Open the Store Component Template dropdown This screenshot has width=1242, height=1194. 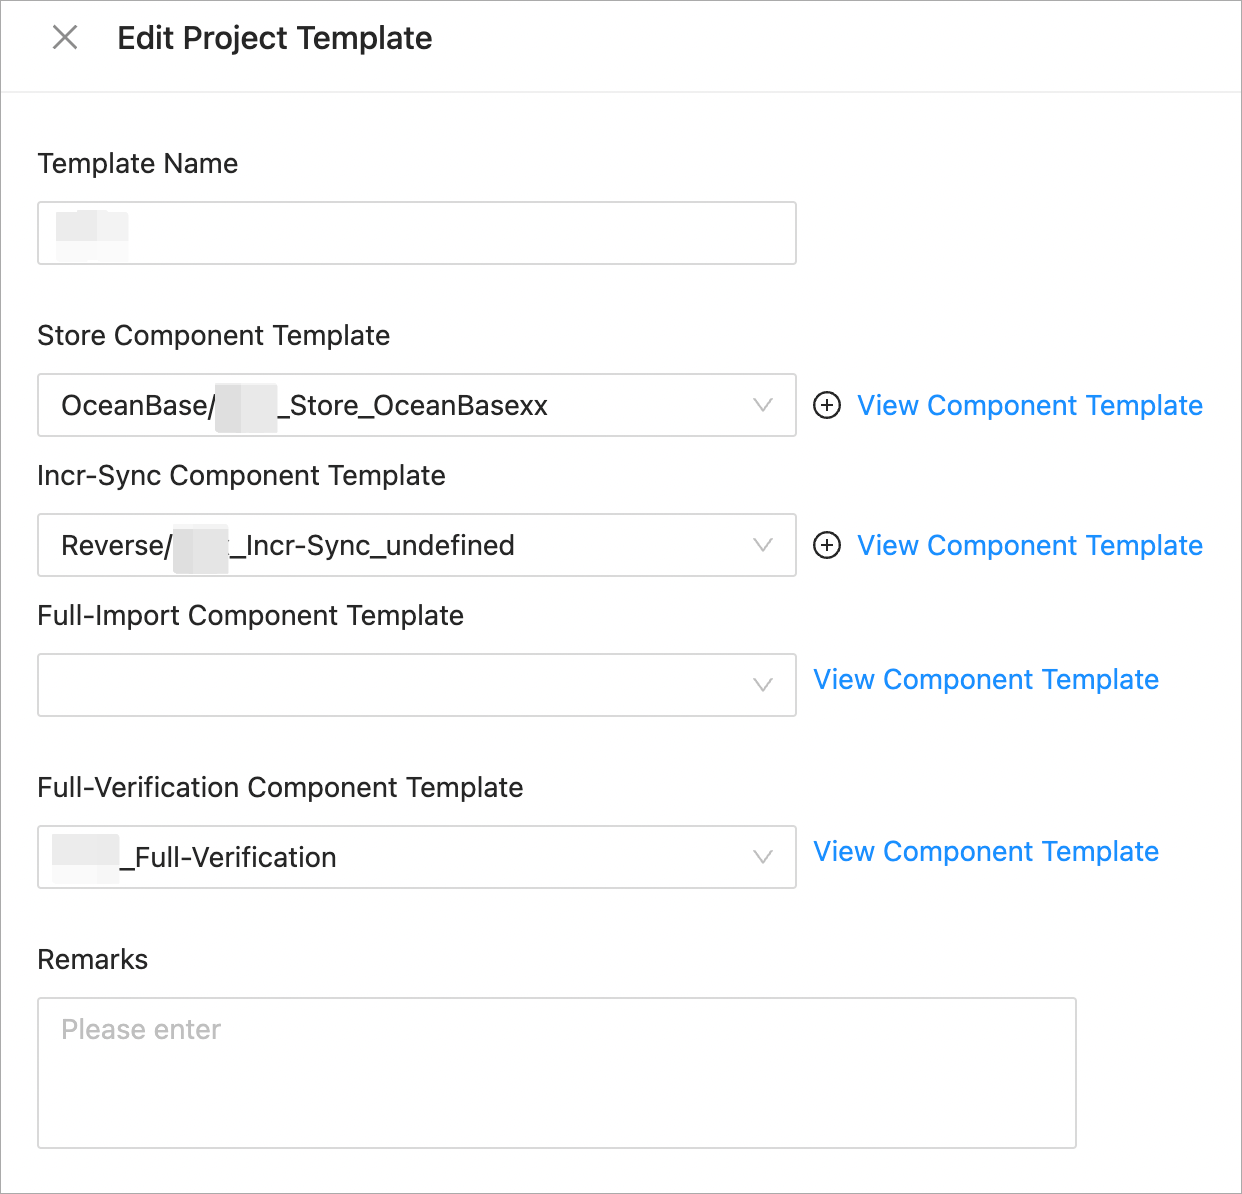(x=416, y=406)
